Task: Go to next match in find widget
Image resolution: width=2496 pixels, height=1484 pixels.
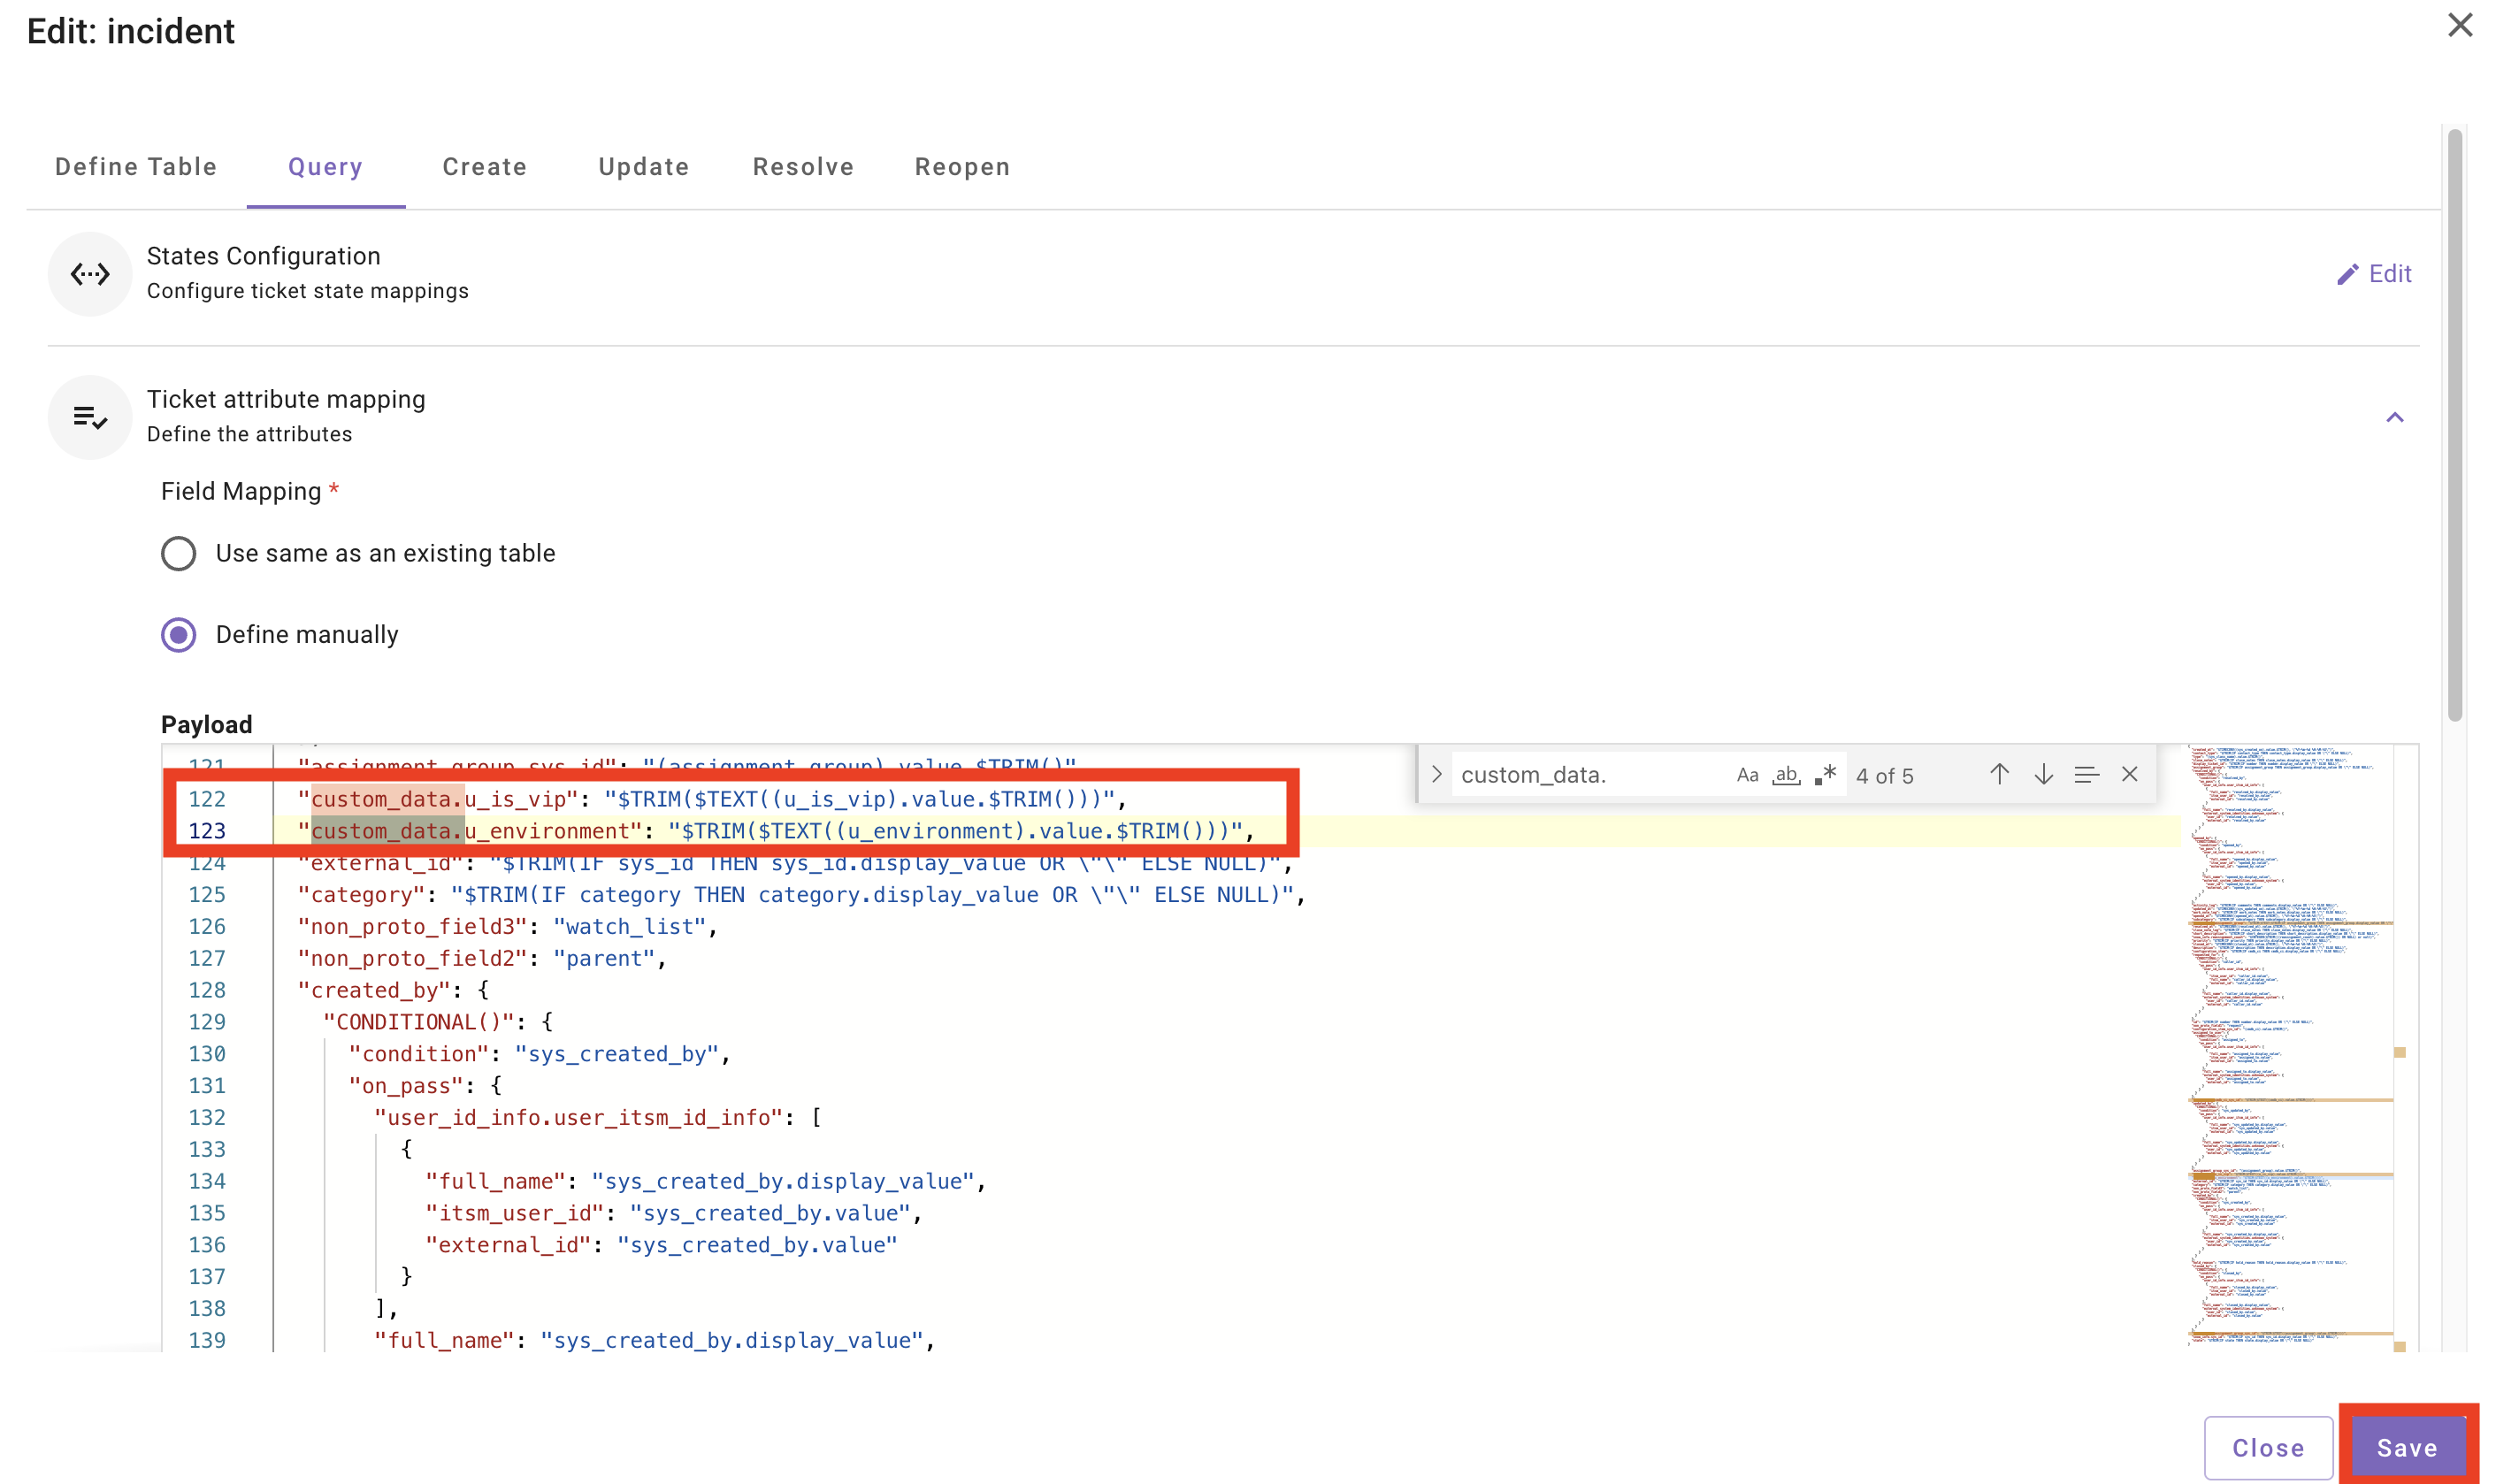Action: click(2043, 774)
